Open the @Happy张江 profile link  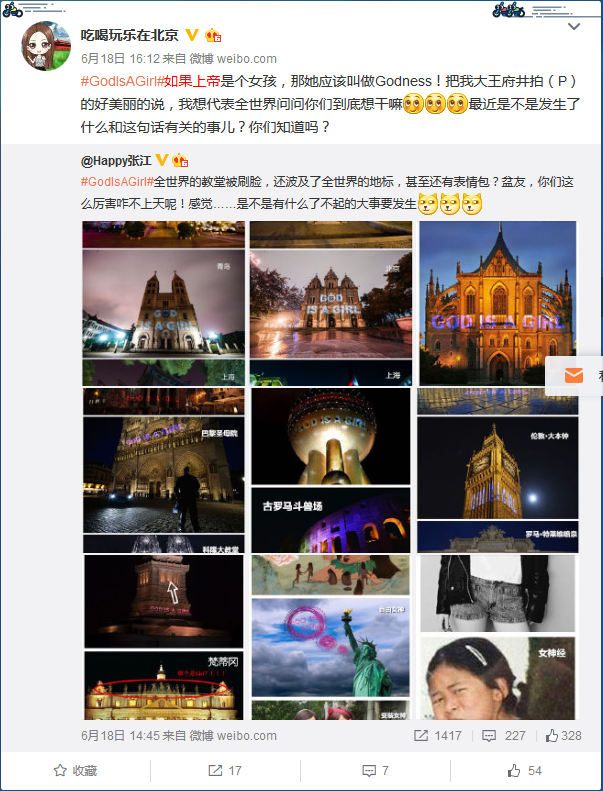point(116,160)
